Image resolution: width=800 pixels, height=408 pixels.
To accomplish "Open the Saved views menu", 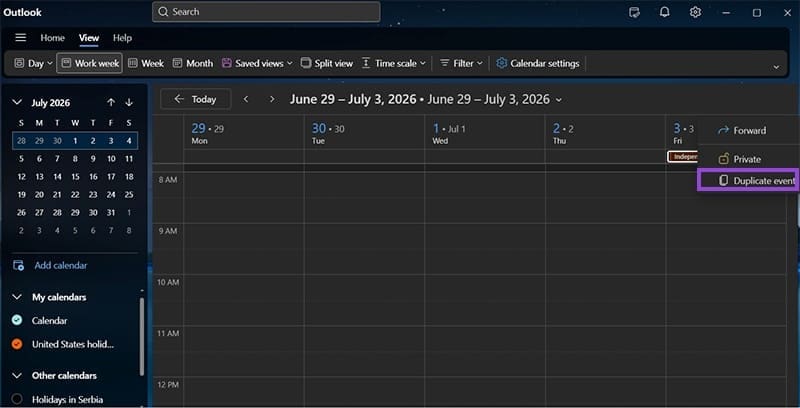I will pos(257,63).
